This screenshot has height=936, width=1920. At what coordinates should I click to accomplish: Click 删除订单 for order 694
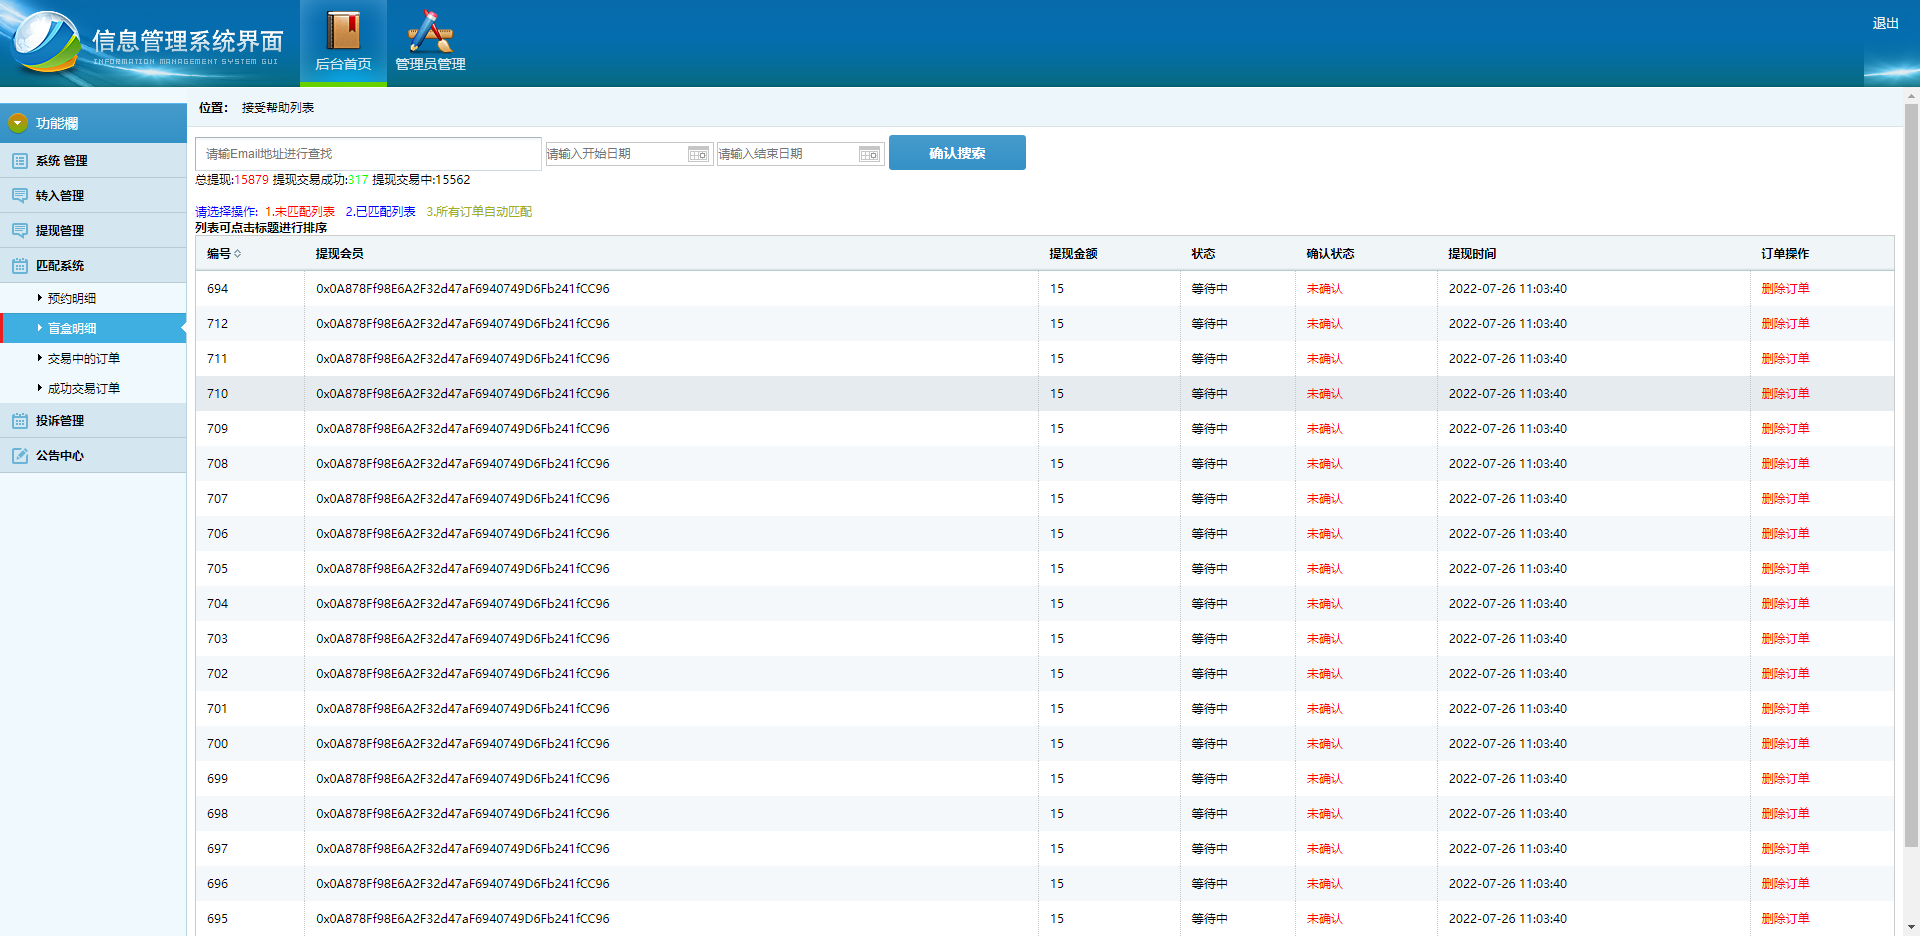coord(1785,289)
